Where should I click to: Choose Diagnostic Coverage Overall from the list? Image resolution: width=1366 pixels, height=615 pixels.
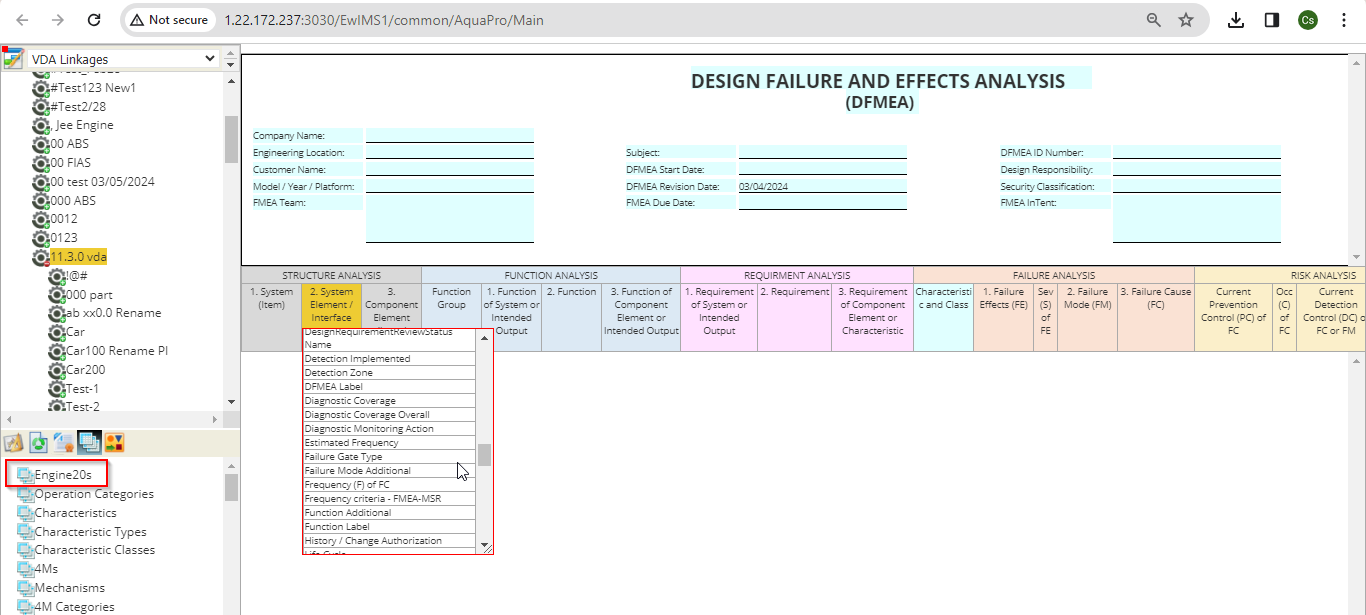coord(389,415)
